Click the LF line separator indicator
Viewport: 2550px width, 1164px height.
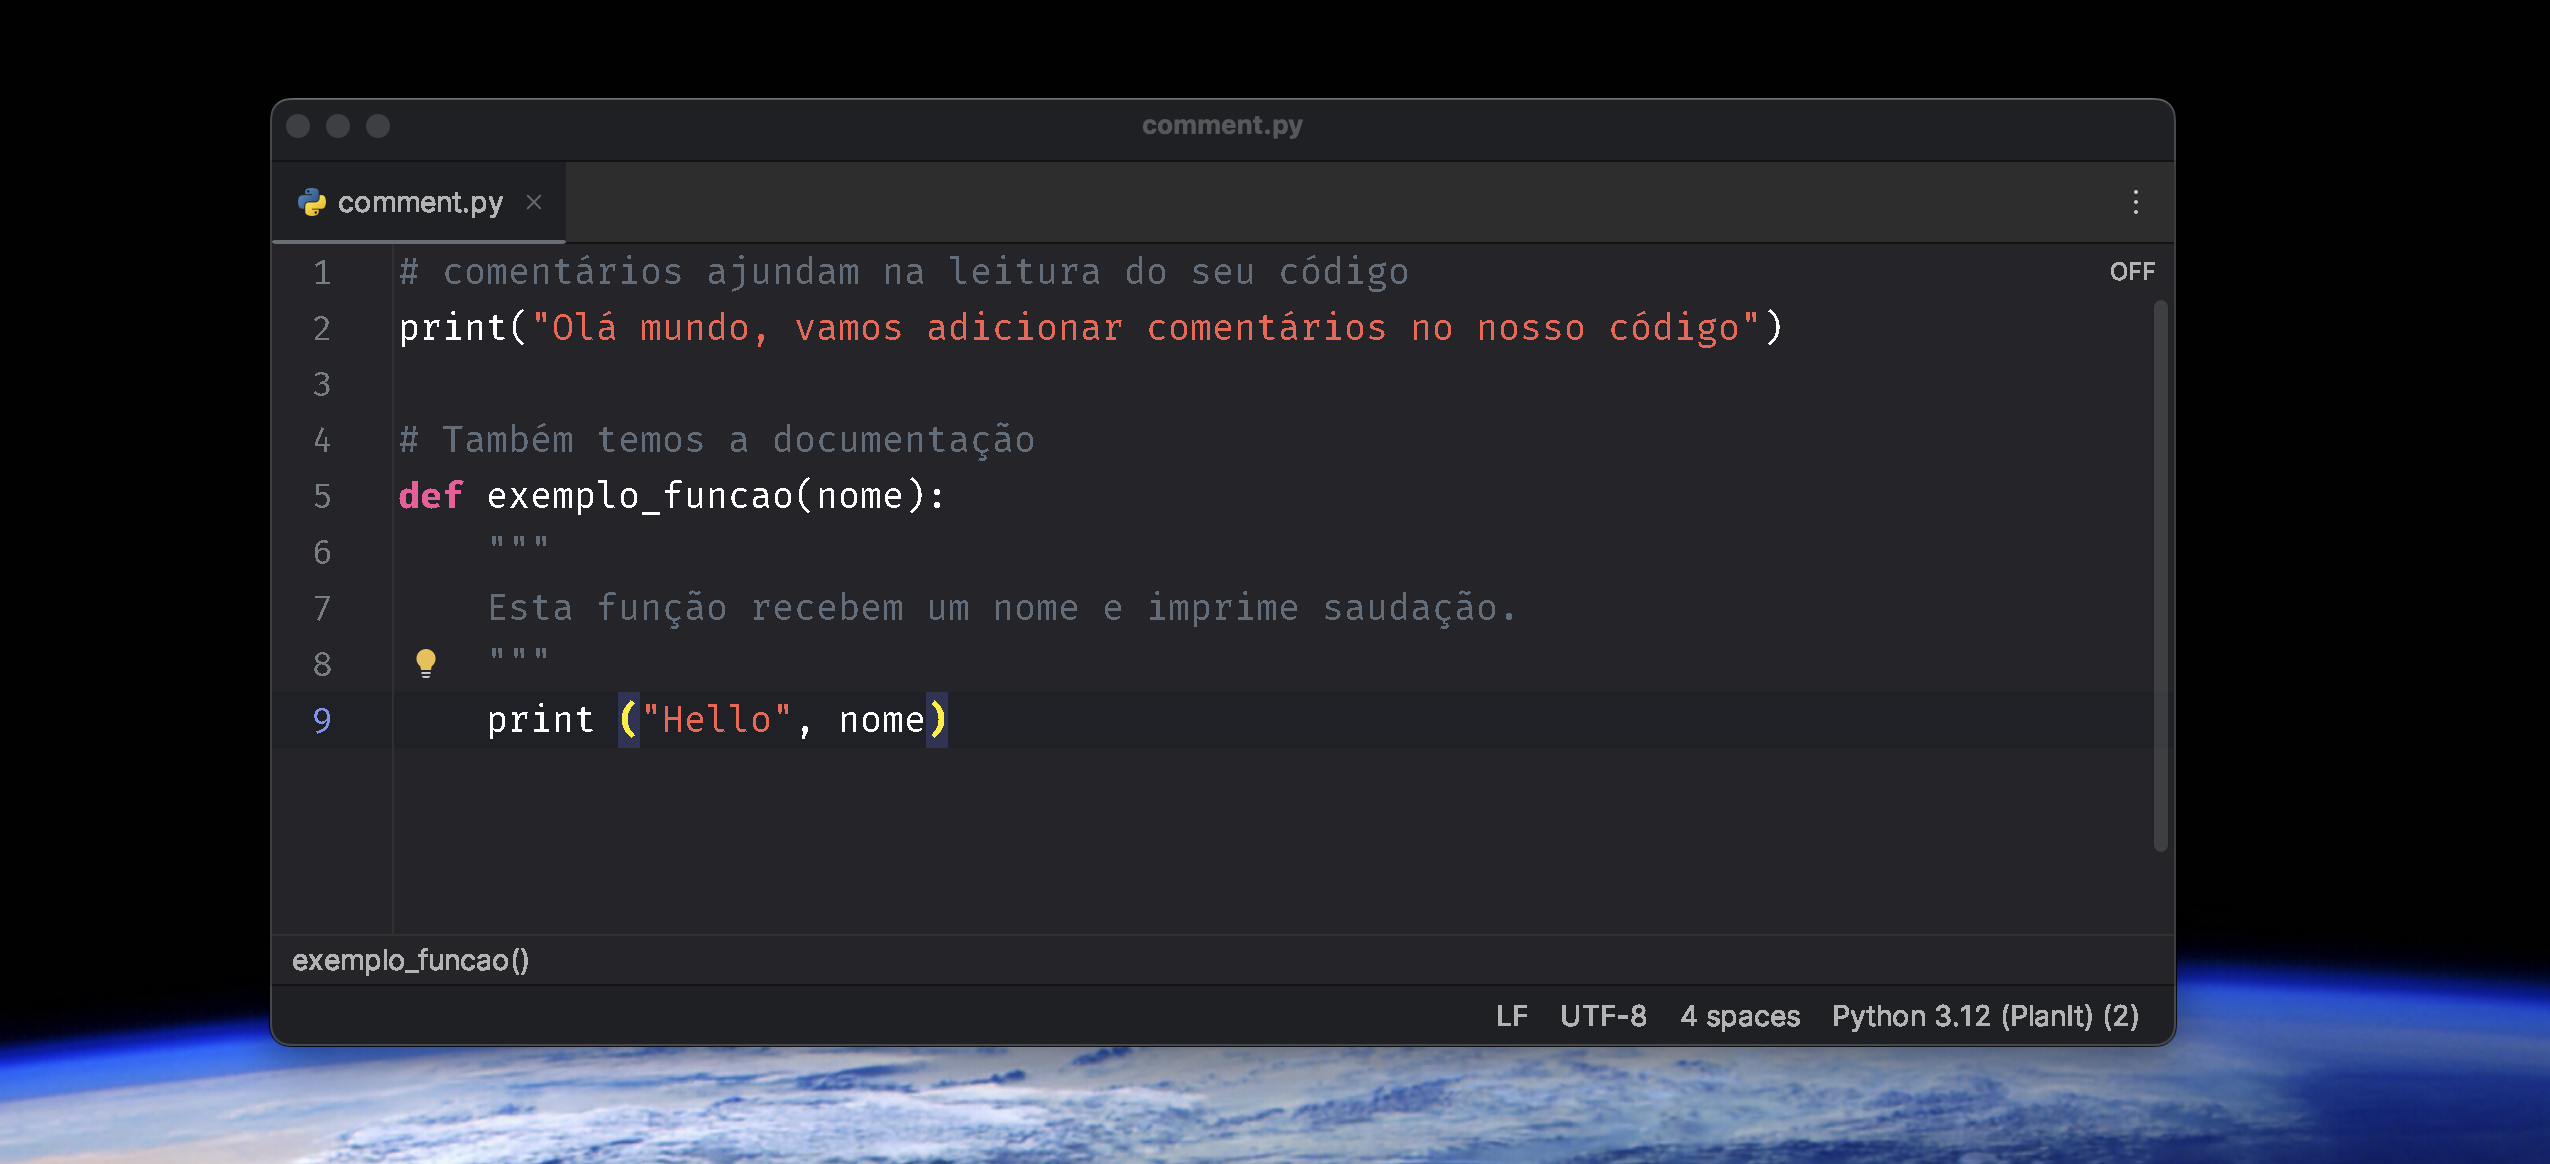(x=1512, y=1015)
